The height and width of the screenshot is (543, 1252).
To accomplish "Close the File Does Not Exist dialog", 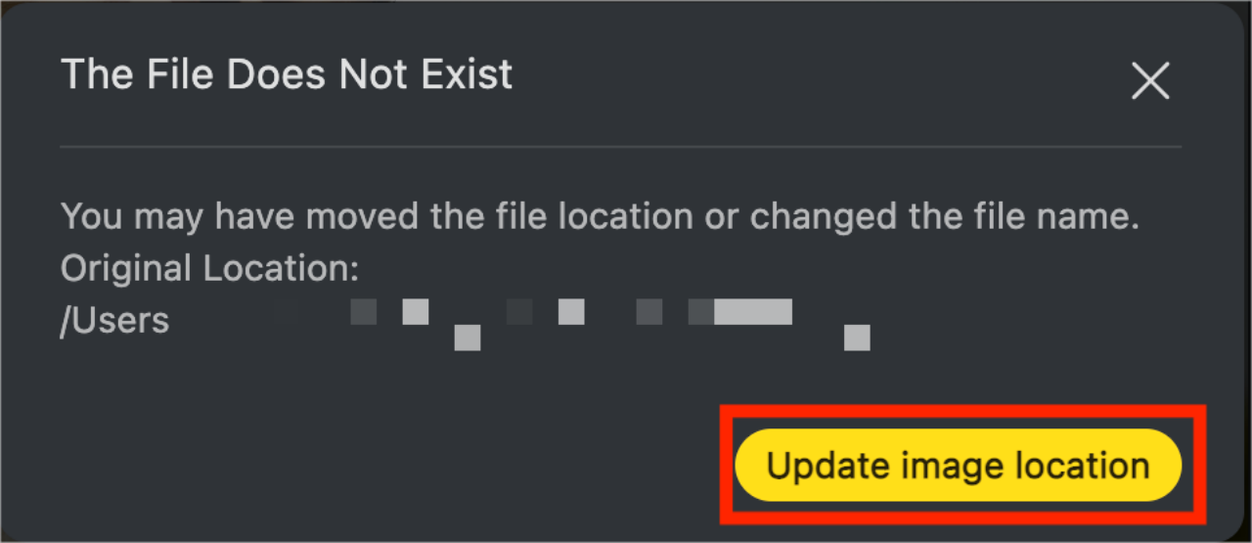I will pos(1150,81).
